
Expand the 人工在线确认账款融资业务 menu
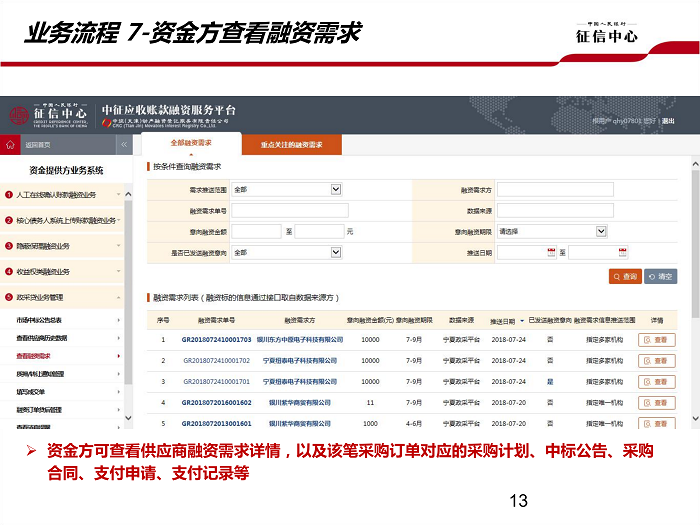click(x=119, y=194)
